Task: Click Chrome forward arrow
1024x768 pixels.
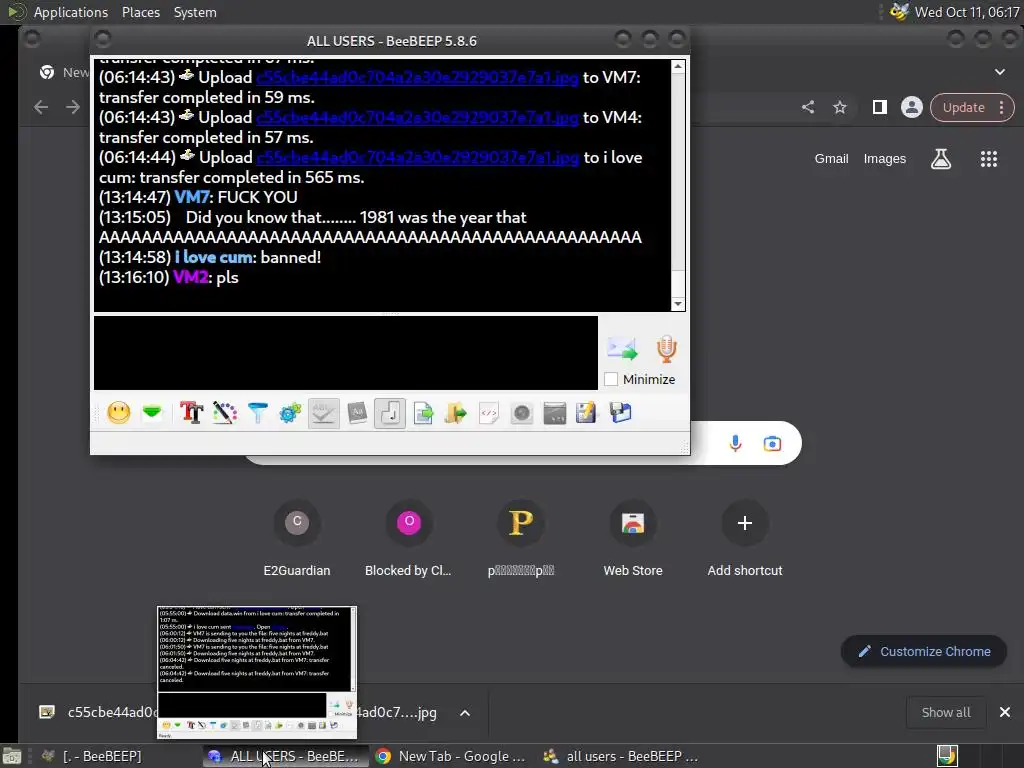Action: tap(73, 107)
